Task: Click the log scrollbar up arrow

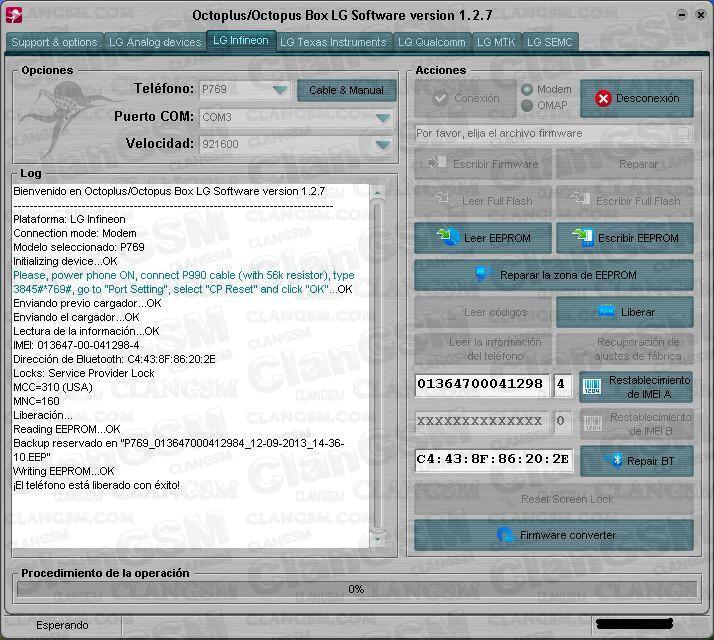Action: [x=377, y=192]
